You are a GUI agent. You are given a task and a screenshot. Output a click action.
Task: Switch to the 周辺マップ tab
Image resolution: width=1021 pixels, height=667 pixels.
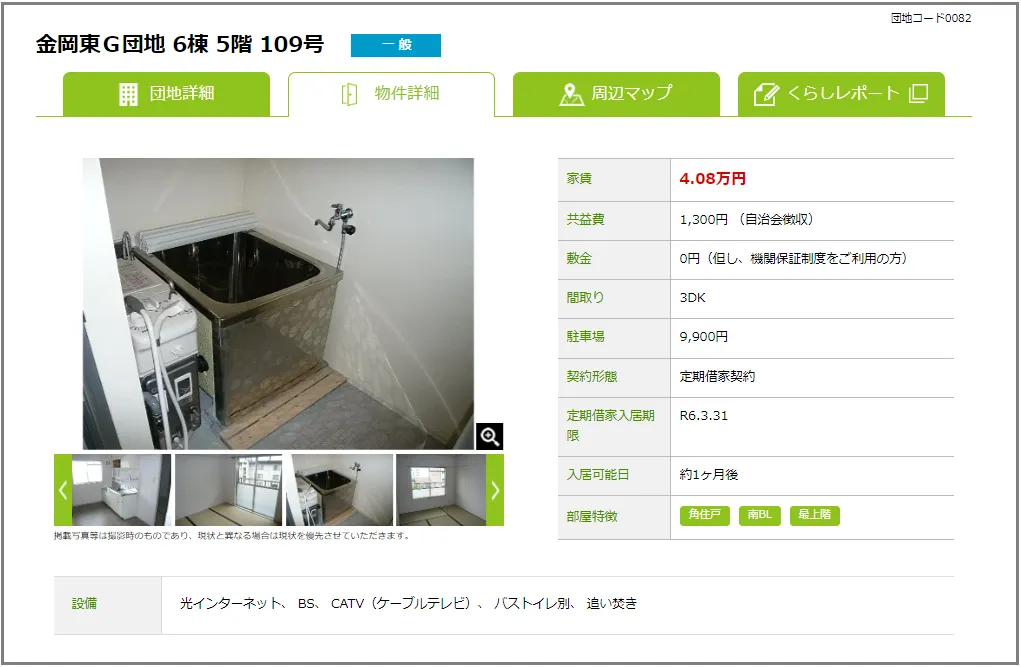pos(616,94)
